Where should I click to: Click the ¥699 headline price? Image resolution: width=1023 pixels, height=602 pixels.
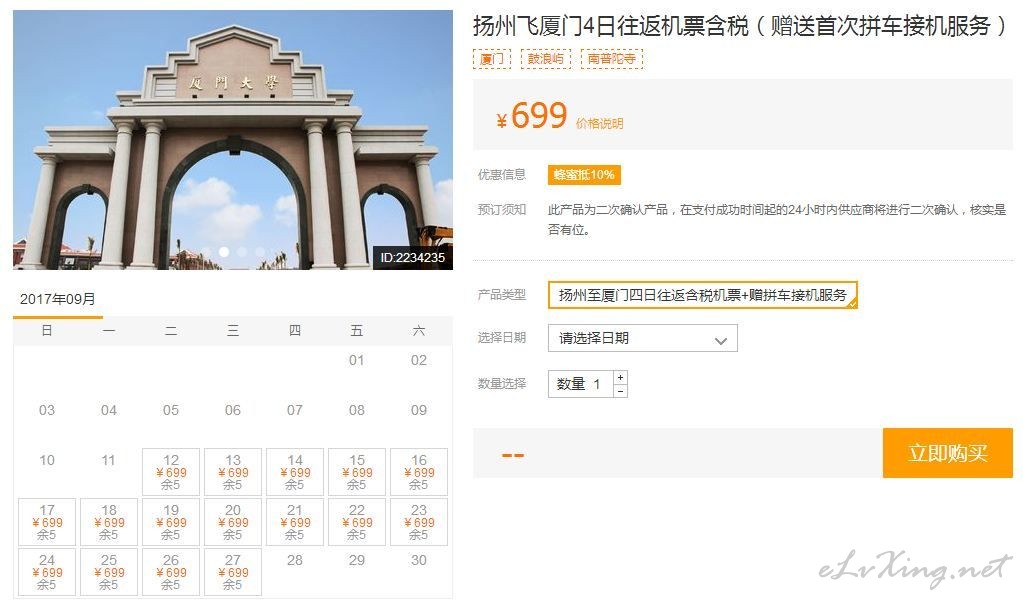pos(532,115)
